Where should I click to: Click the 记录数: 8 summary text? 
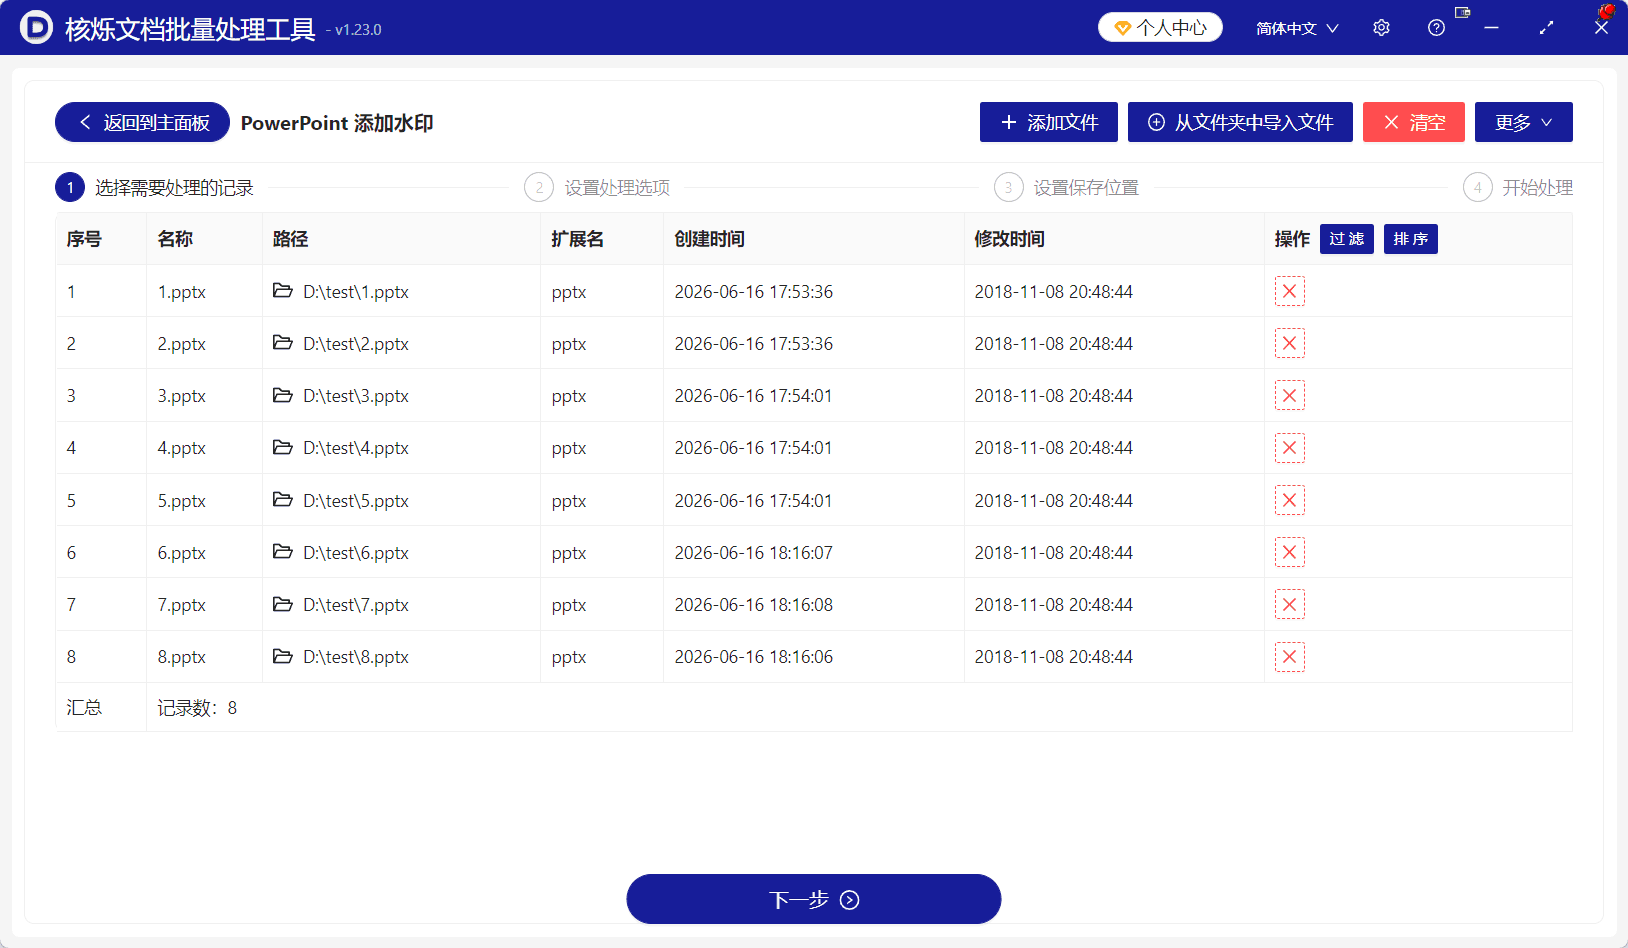197,708
